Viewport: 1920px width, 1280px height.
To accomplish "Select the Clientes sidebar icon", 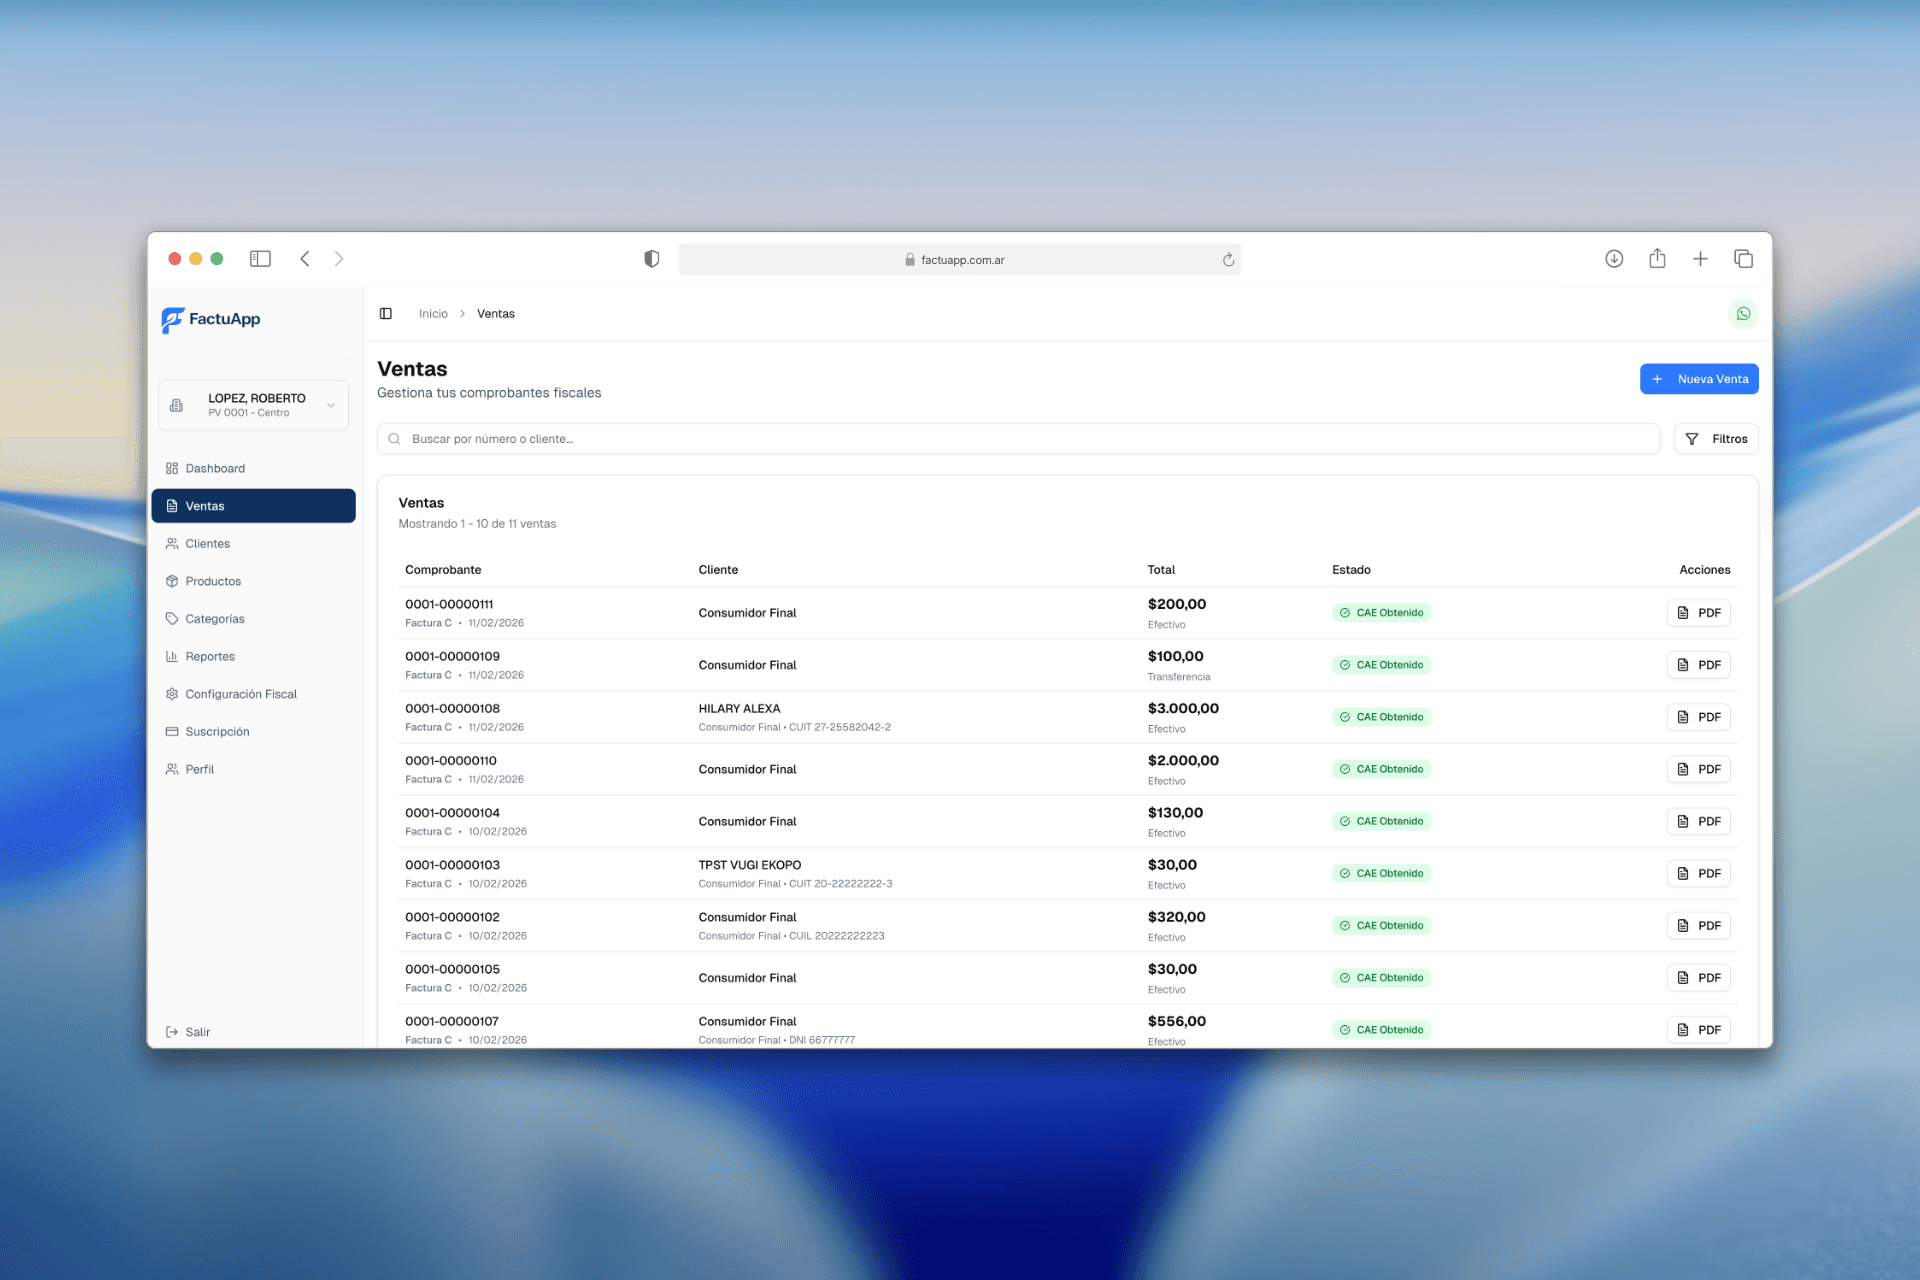I will [172, 543].
